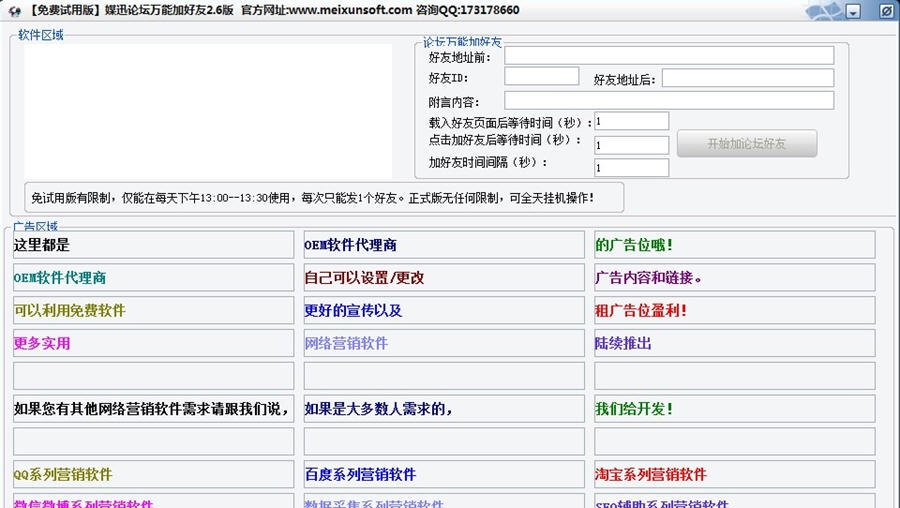
Task: Click the app icon in the title bar
Action: pos(14,10)
